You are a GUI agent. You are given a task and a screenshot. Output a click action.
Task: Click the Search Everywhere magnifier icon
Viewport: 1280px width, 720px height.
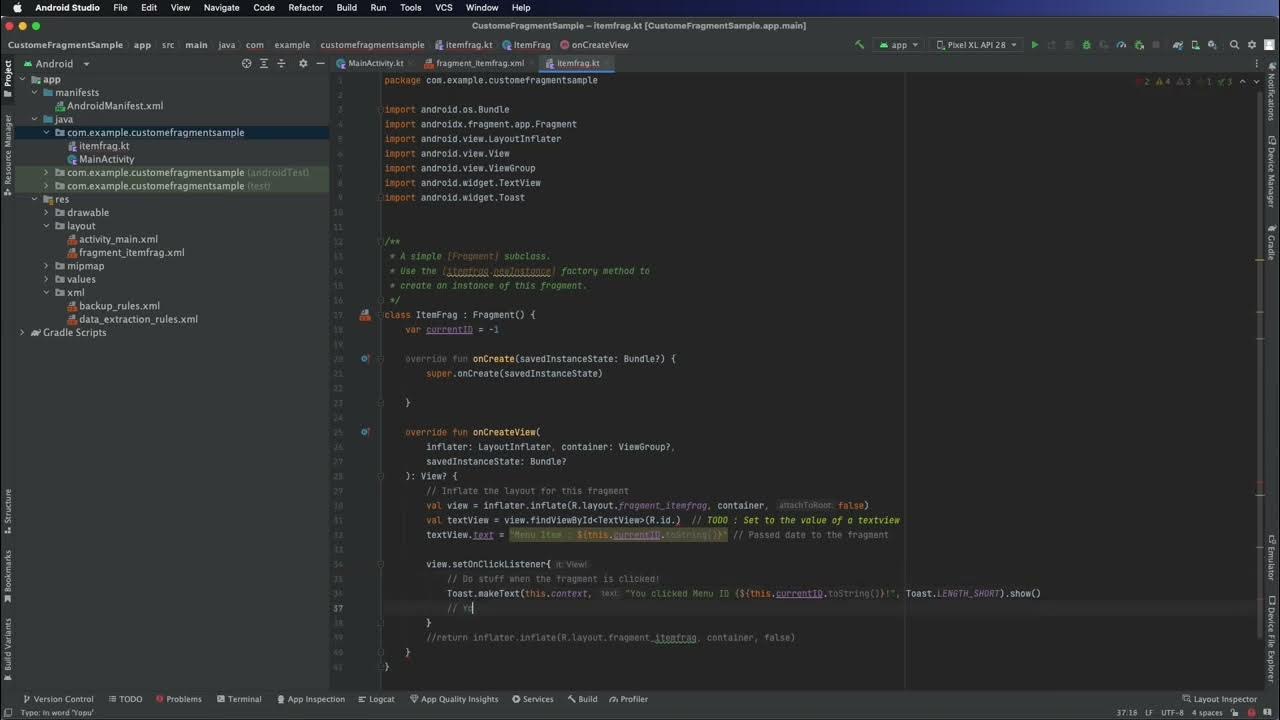pos(1235,45)
